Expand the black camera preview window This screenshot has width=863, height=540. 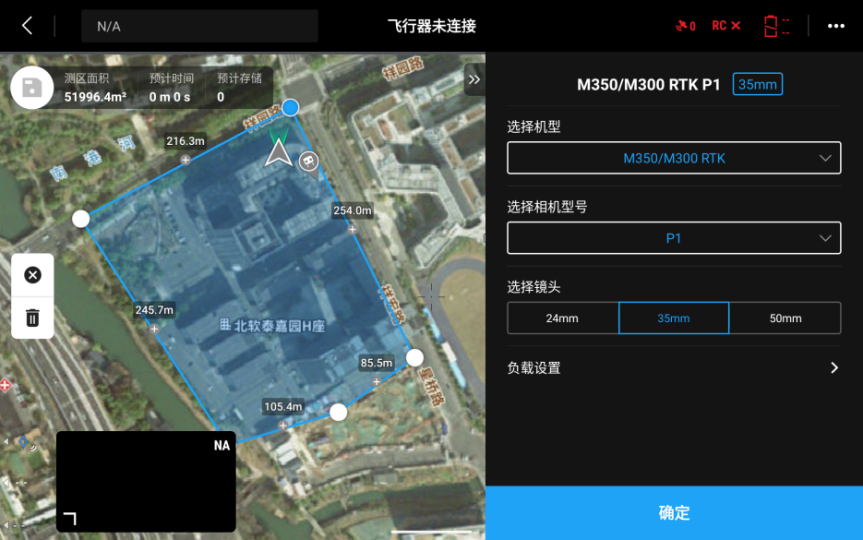point(70,518)
